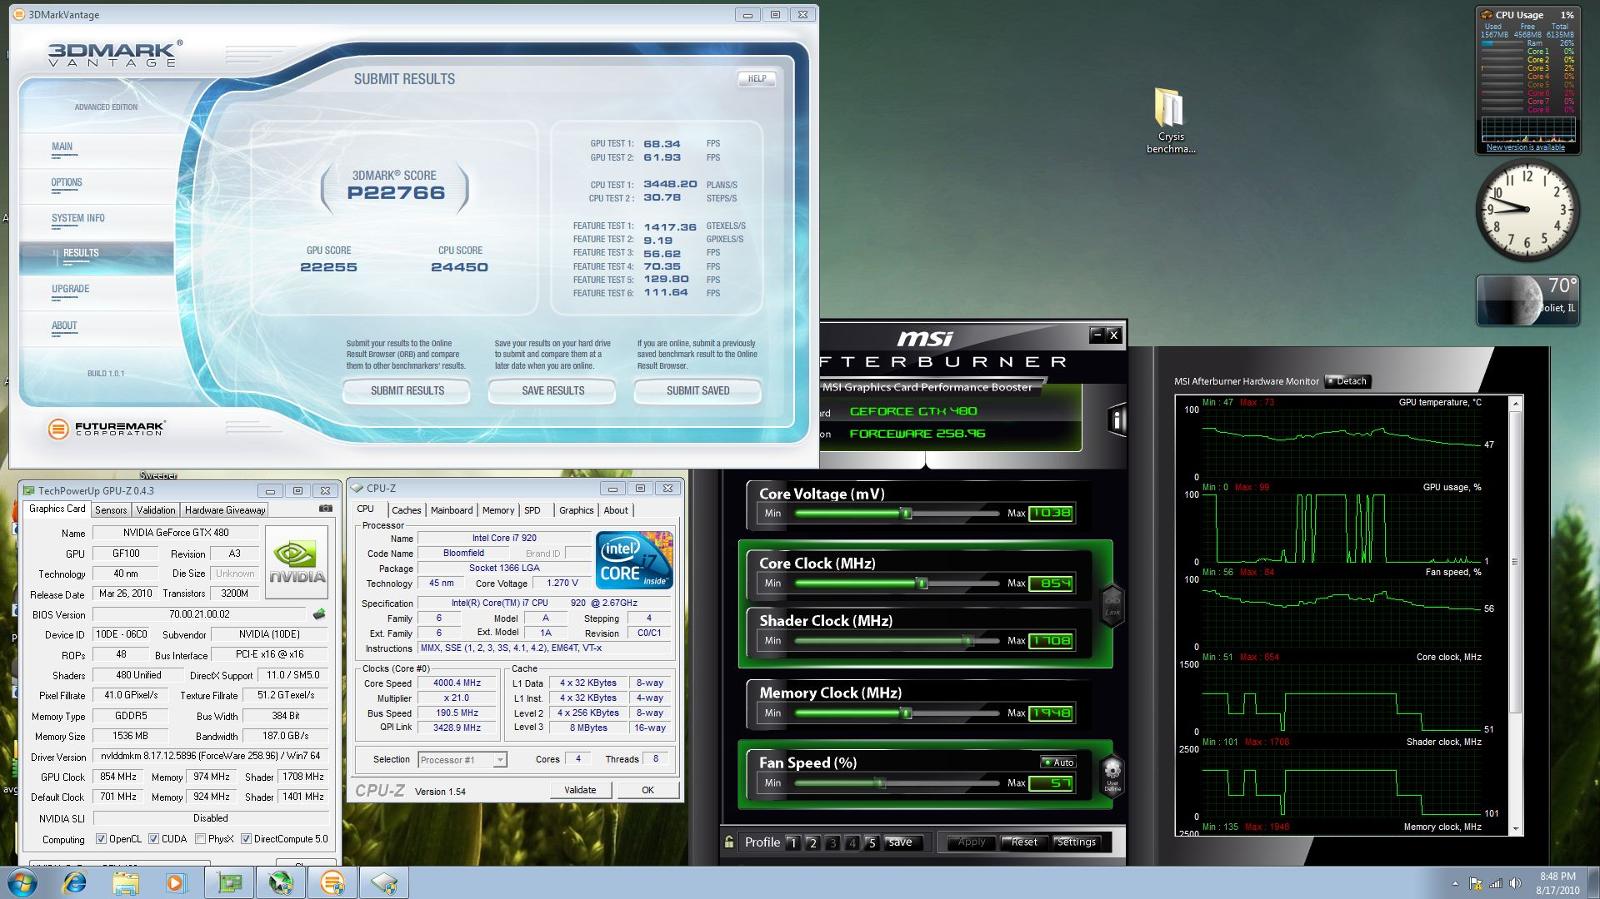Open the CPU-Z Graphics tab
The height and width of the screenshot is (899, 1600).
tap(576, 510)
